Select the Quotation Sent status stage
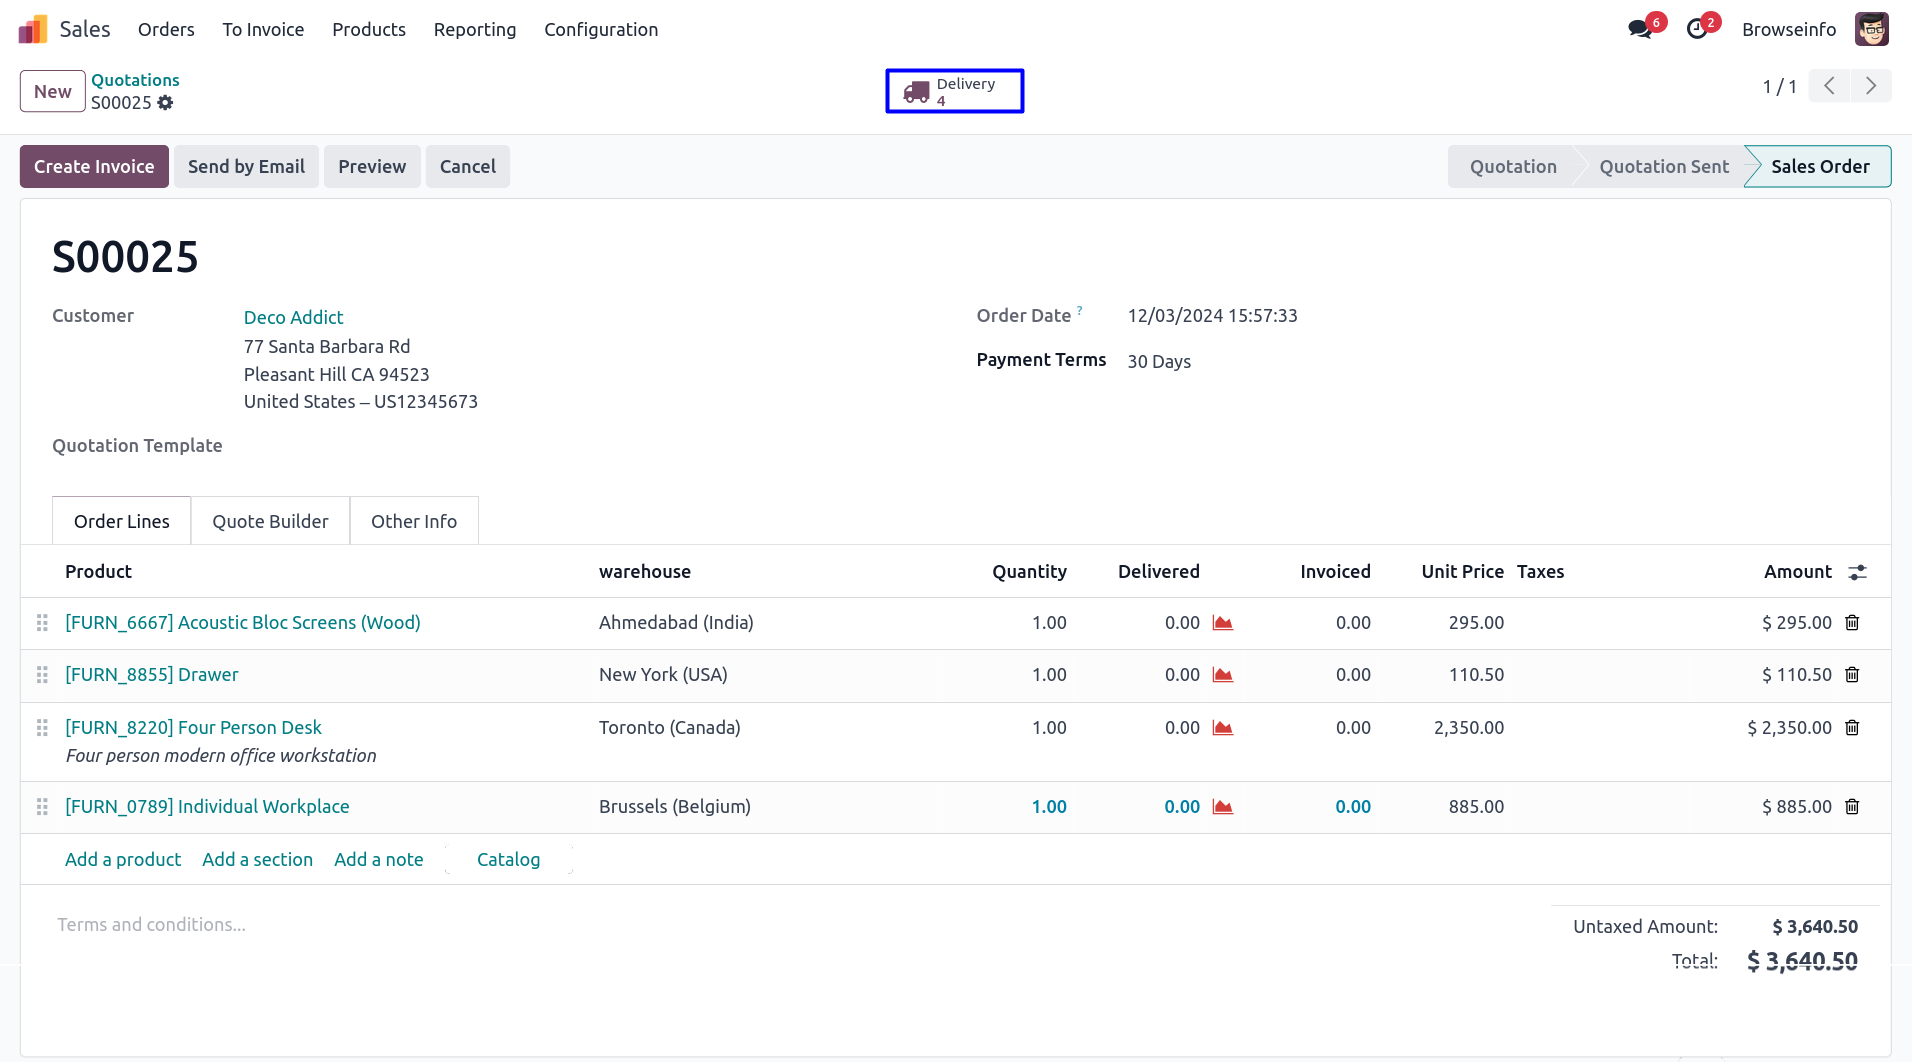This screenshot has width=1912, height=1062. (x=1663, y=167)
